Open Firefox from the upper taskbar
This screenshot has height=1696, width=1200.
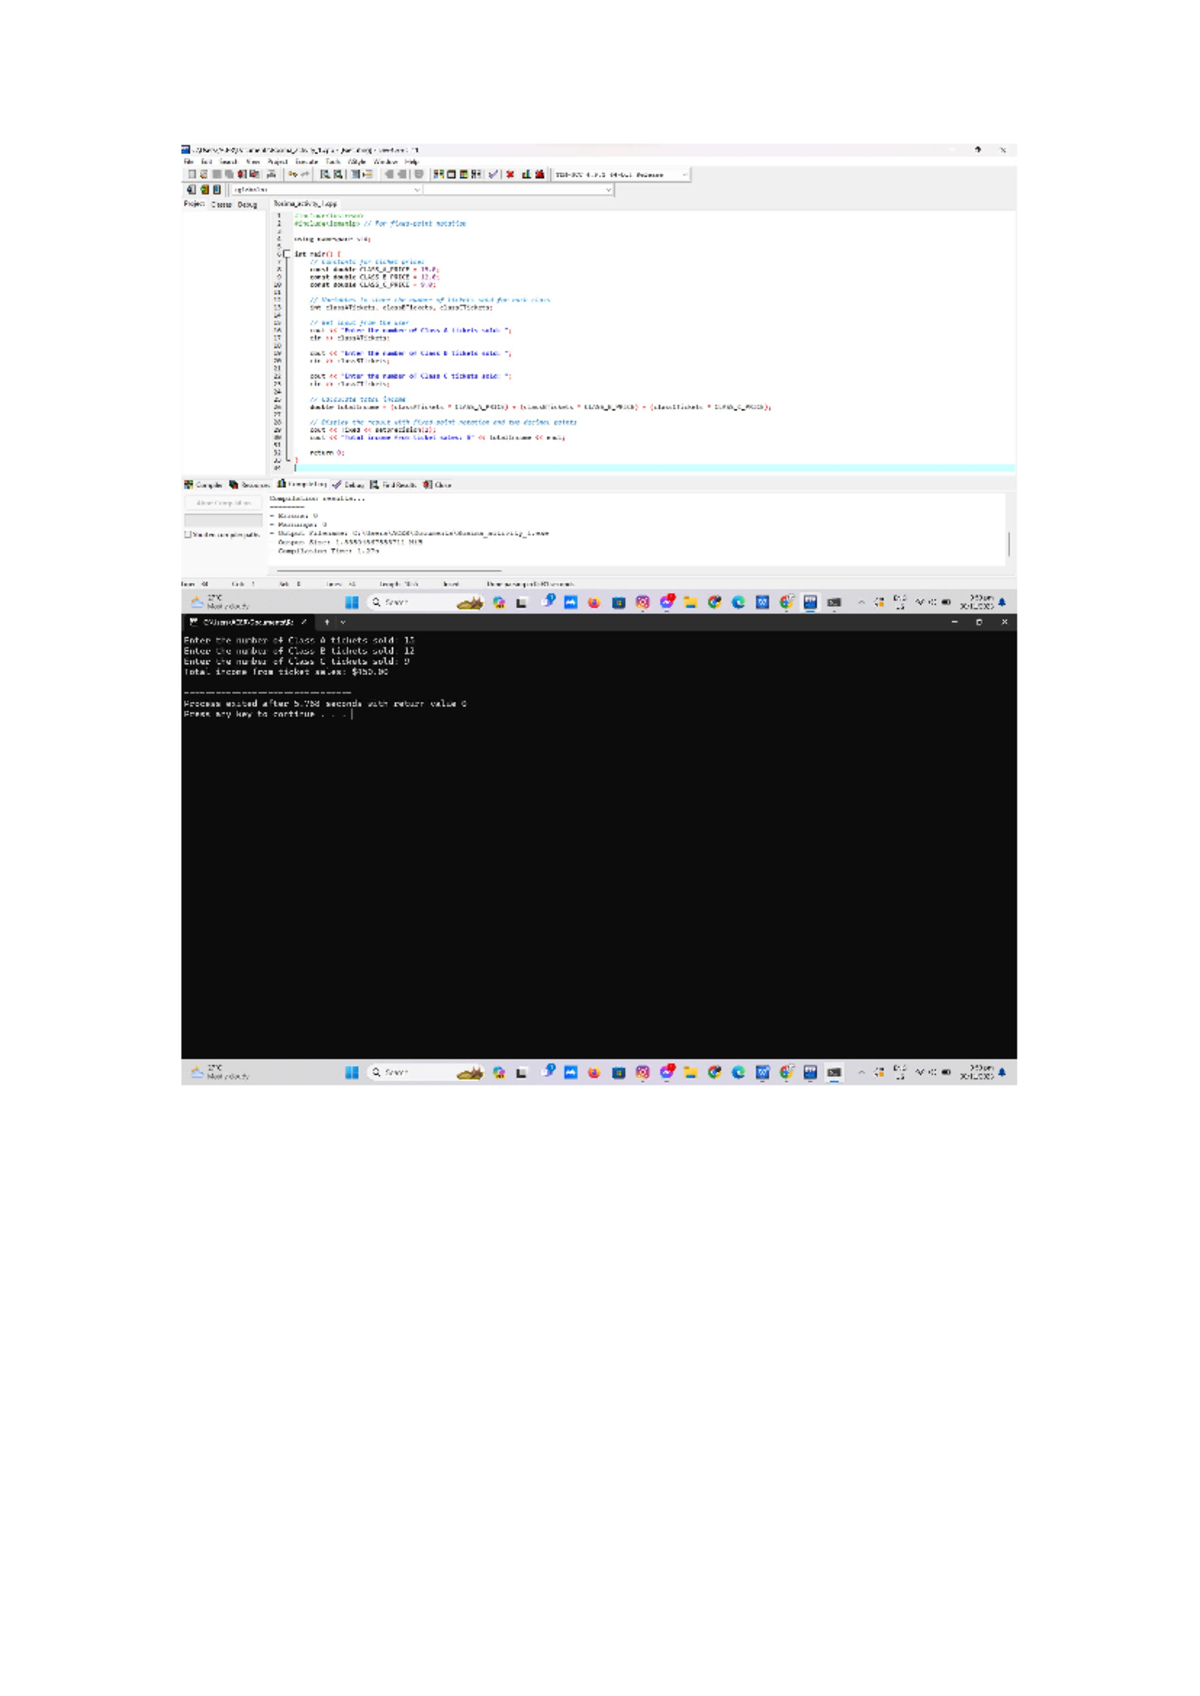tap(594, 603)
